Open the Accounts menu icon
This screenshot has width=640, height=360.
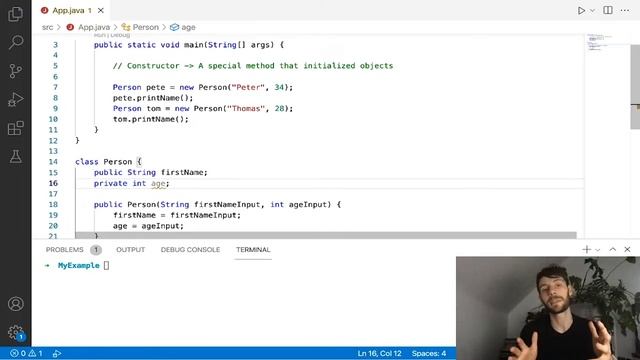(16, 304)
